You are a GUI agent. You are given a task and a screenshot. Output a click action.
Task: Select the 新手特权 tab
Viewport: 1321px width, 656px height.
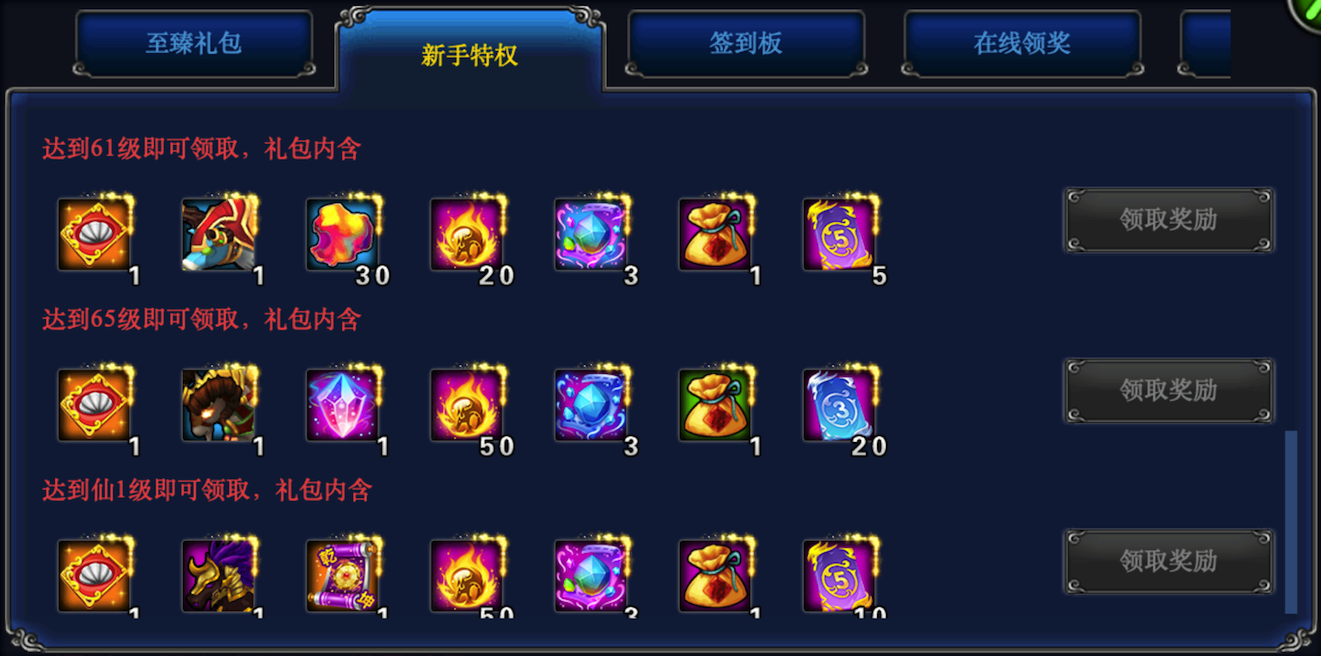[470, 54]
